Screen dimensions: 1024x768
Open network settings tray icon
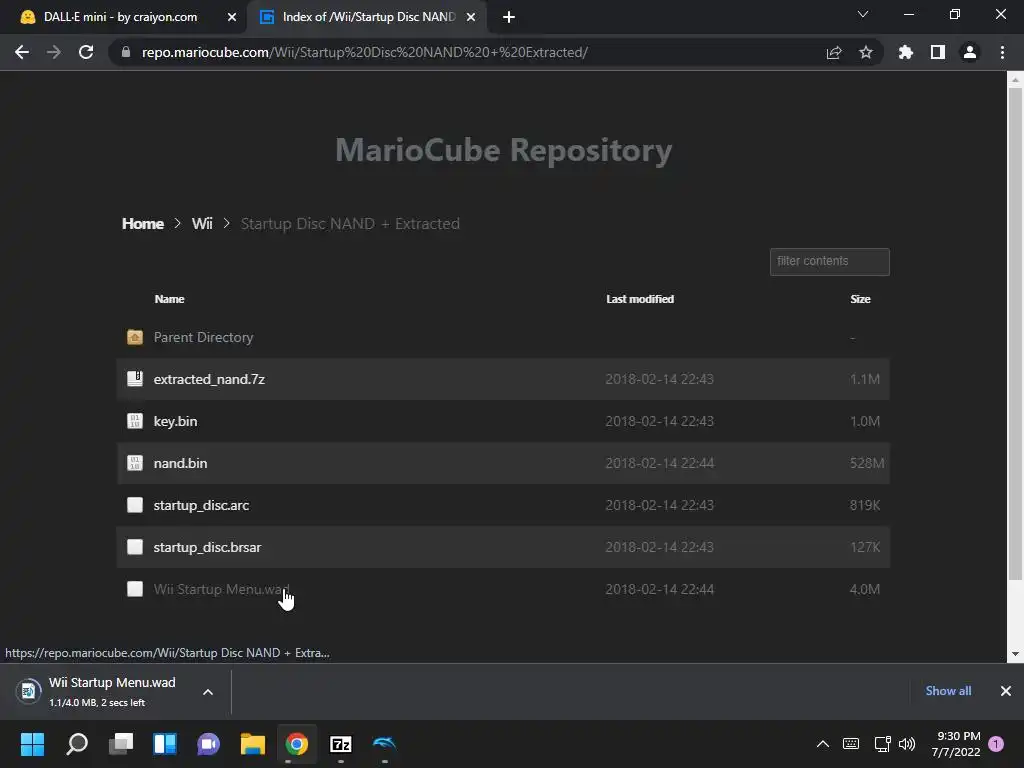882,744
